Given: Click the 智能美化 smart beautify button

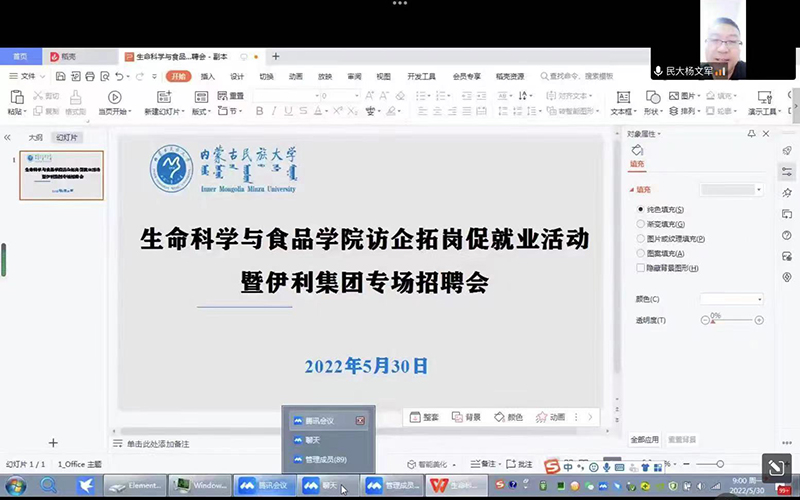Looking at the screenshot, I should tap(431, 464).
